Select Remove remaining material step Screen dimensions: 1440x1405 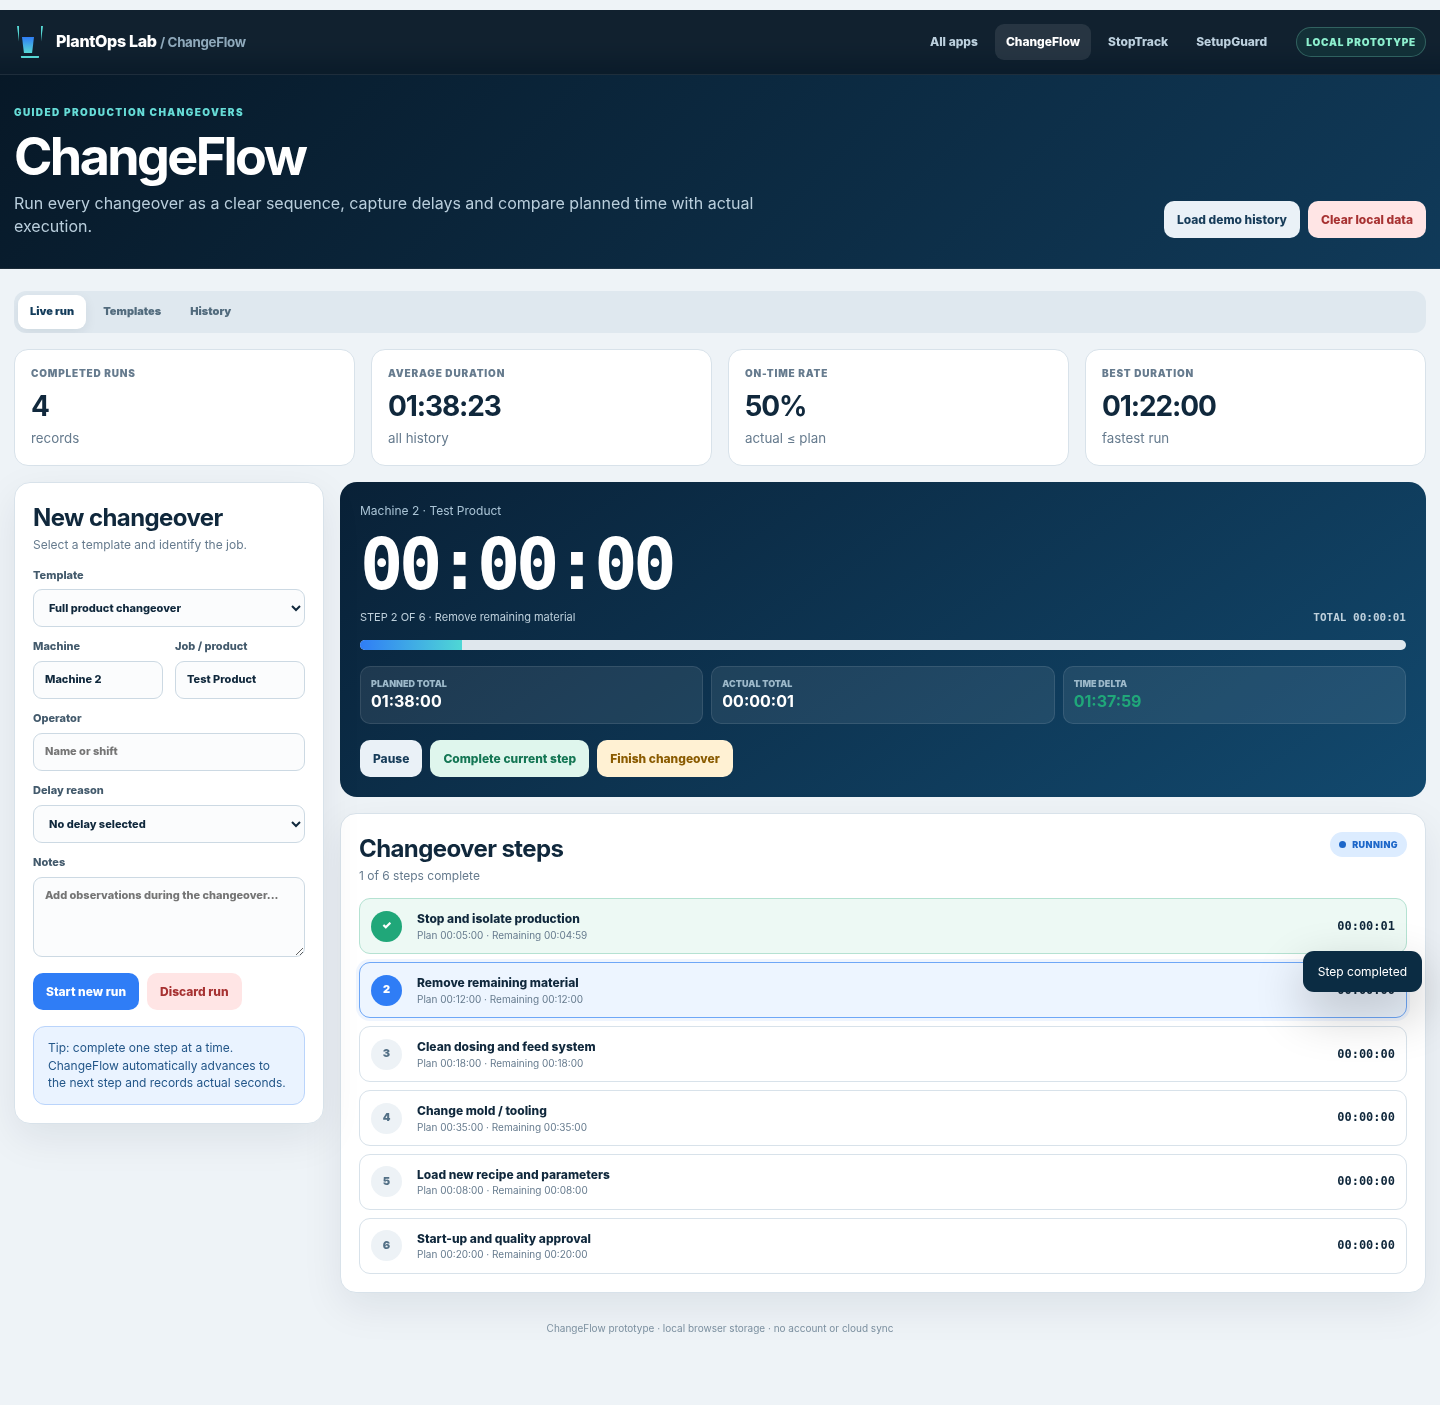(x=883, y=990)
